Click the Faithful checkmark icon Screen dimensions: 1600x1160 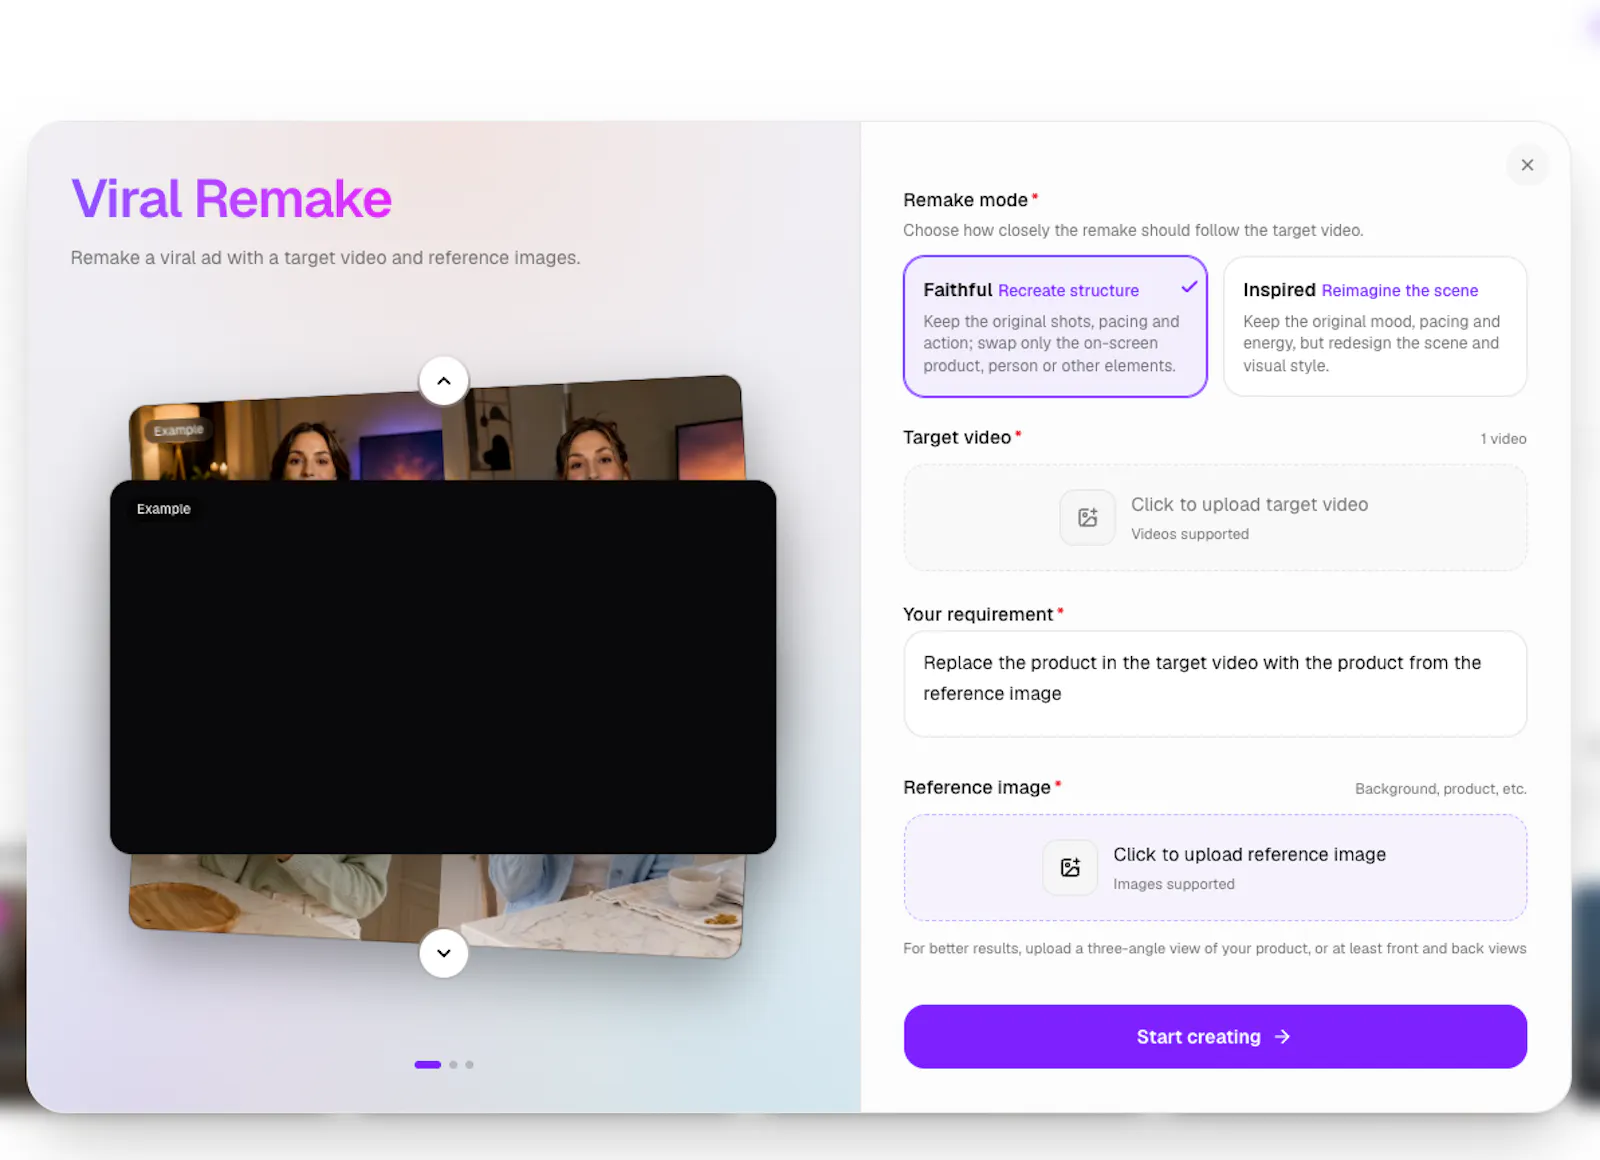point(1189,287)
